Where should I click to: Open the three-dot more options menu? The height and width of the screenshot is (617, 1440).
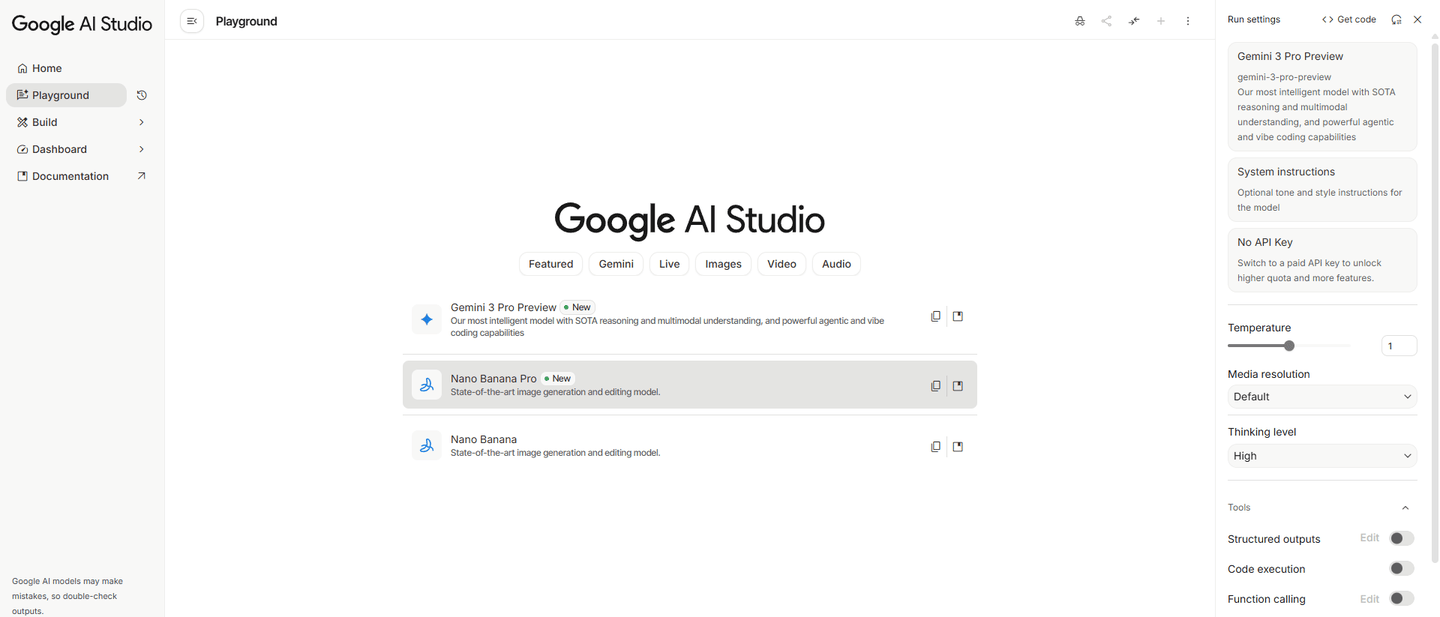(1188, 21)
